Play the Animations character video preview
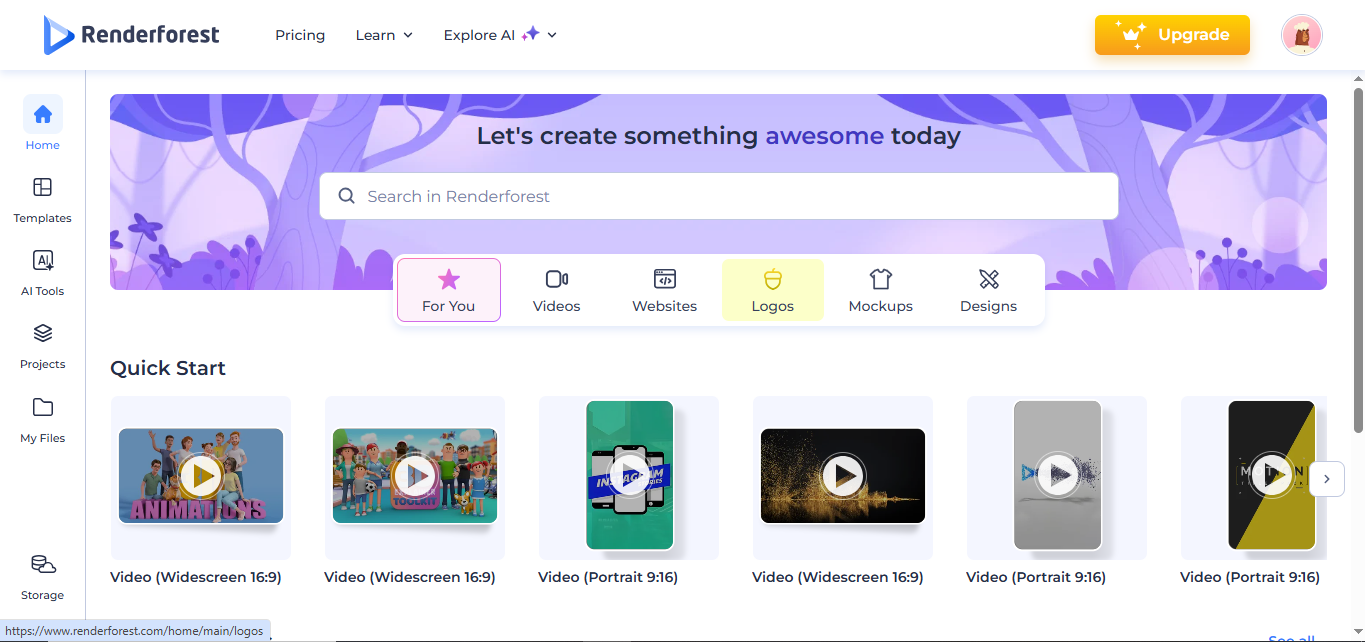 pos(201,476)
